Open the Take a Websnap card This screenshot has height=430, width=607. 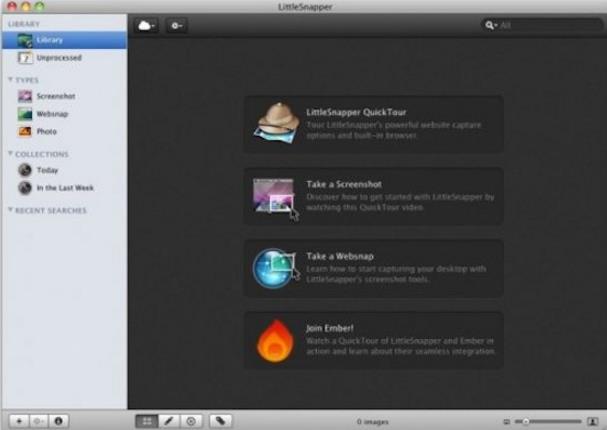click(374, 268)
